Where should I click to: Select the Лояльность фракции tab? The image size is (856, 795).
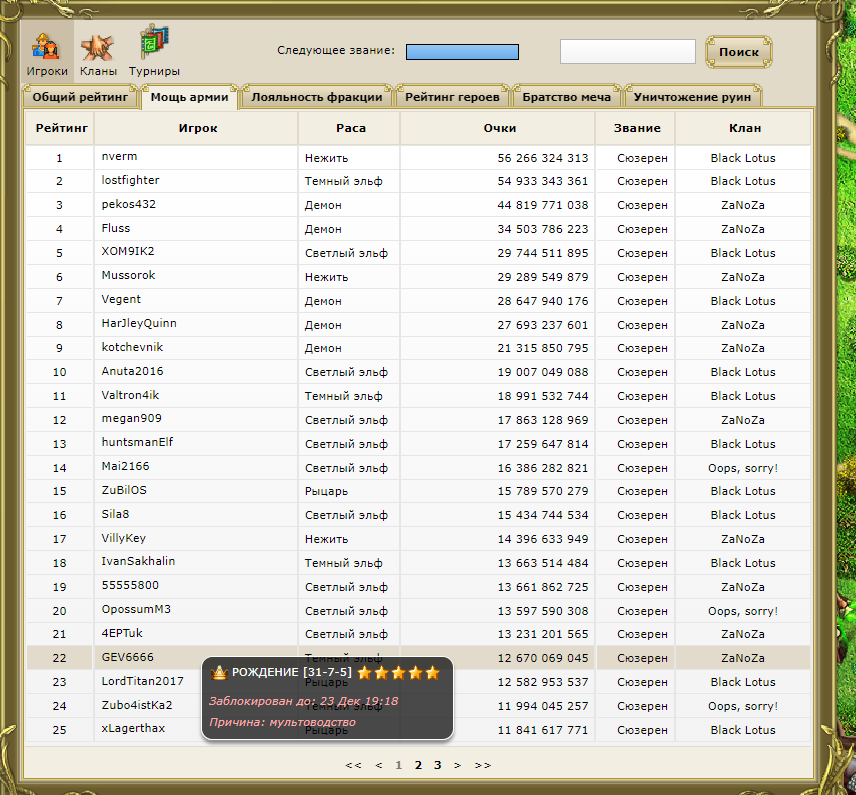point(316,97)
